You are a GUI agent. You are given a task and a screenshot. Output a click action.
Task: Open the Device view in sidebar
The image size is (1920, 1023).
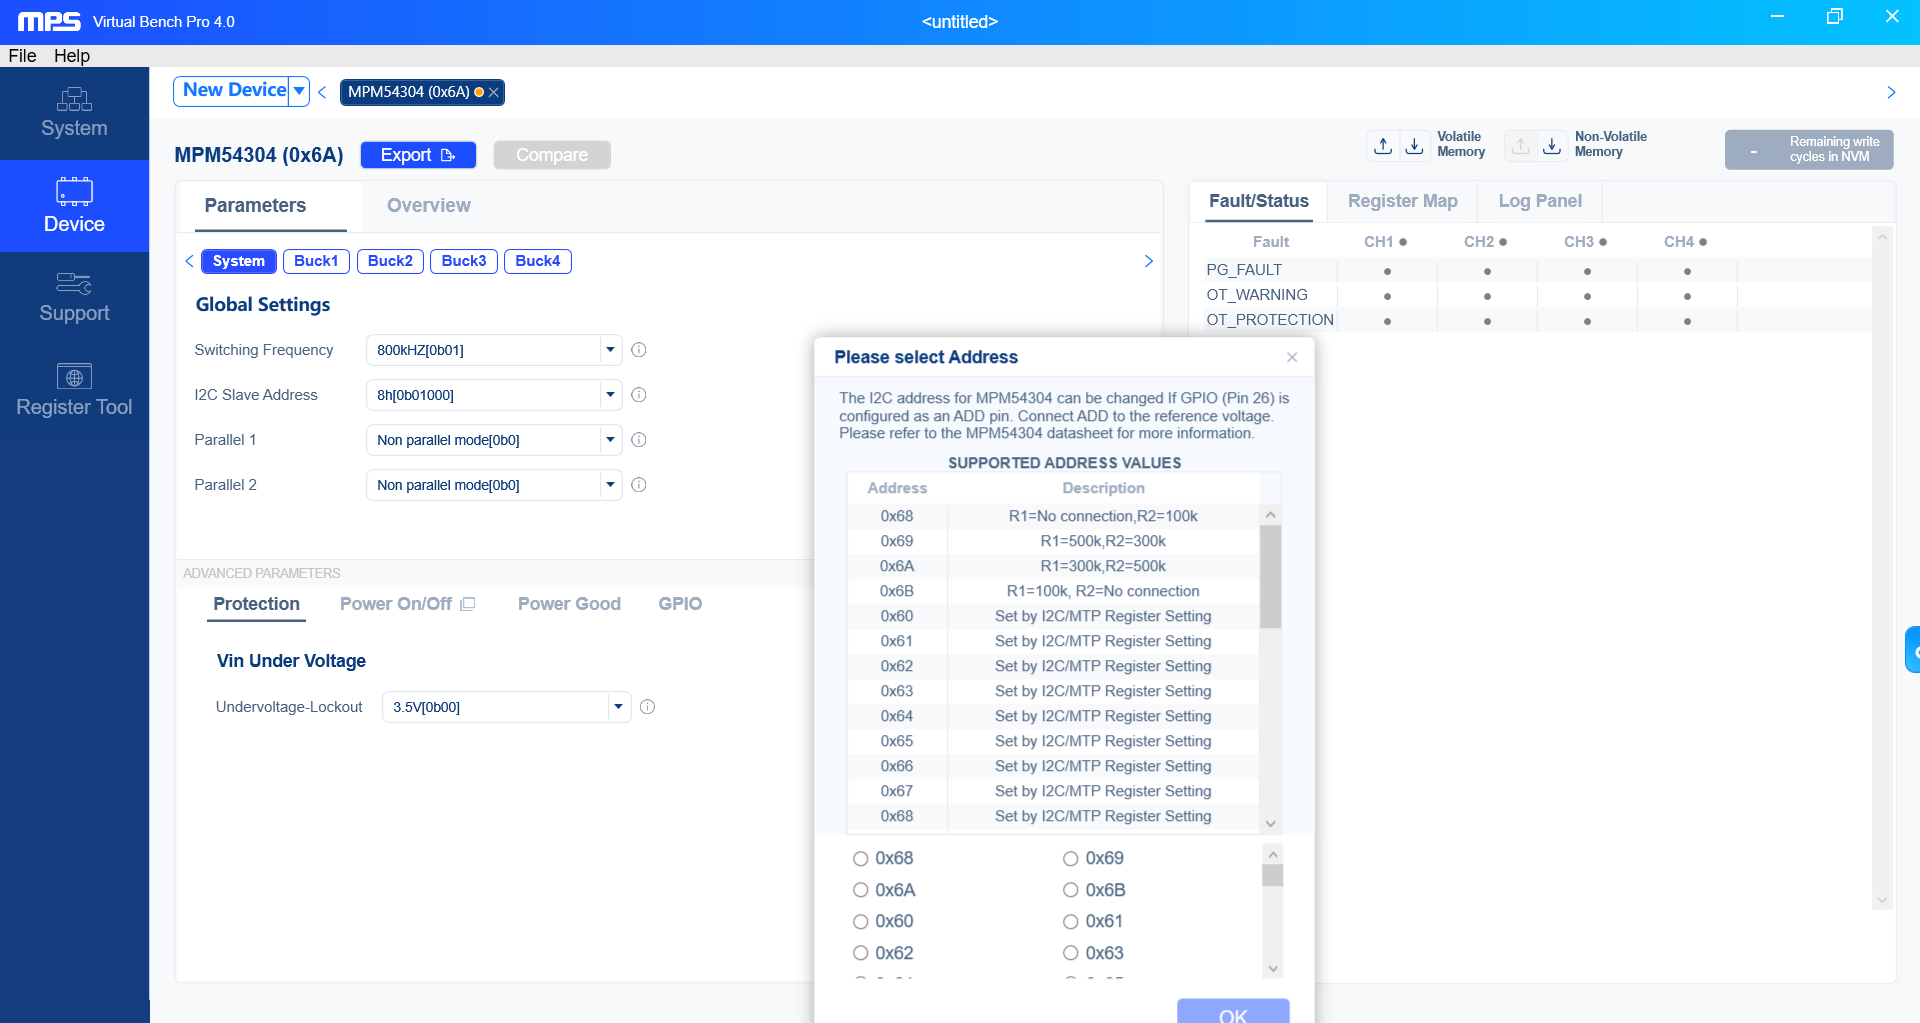(x=74, y=206)
